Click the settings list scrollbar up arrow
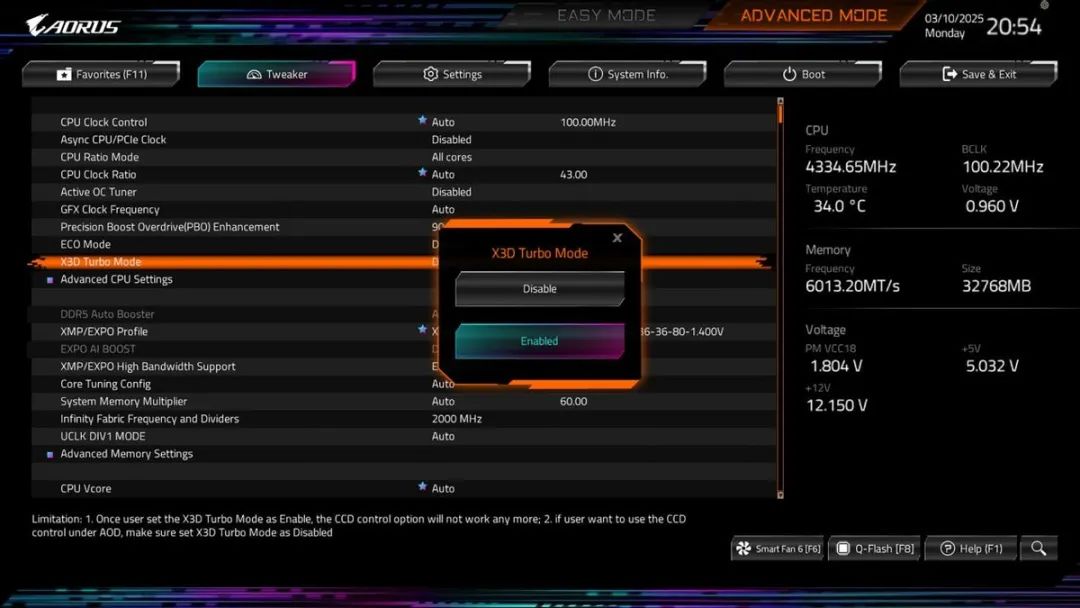Image resolution: width=1080 pixels, height=608 pixels. [780, 101]
